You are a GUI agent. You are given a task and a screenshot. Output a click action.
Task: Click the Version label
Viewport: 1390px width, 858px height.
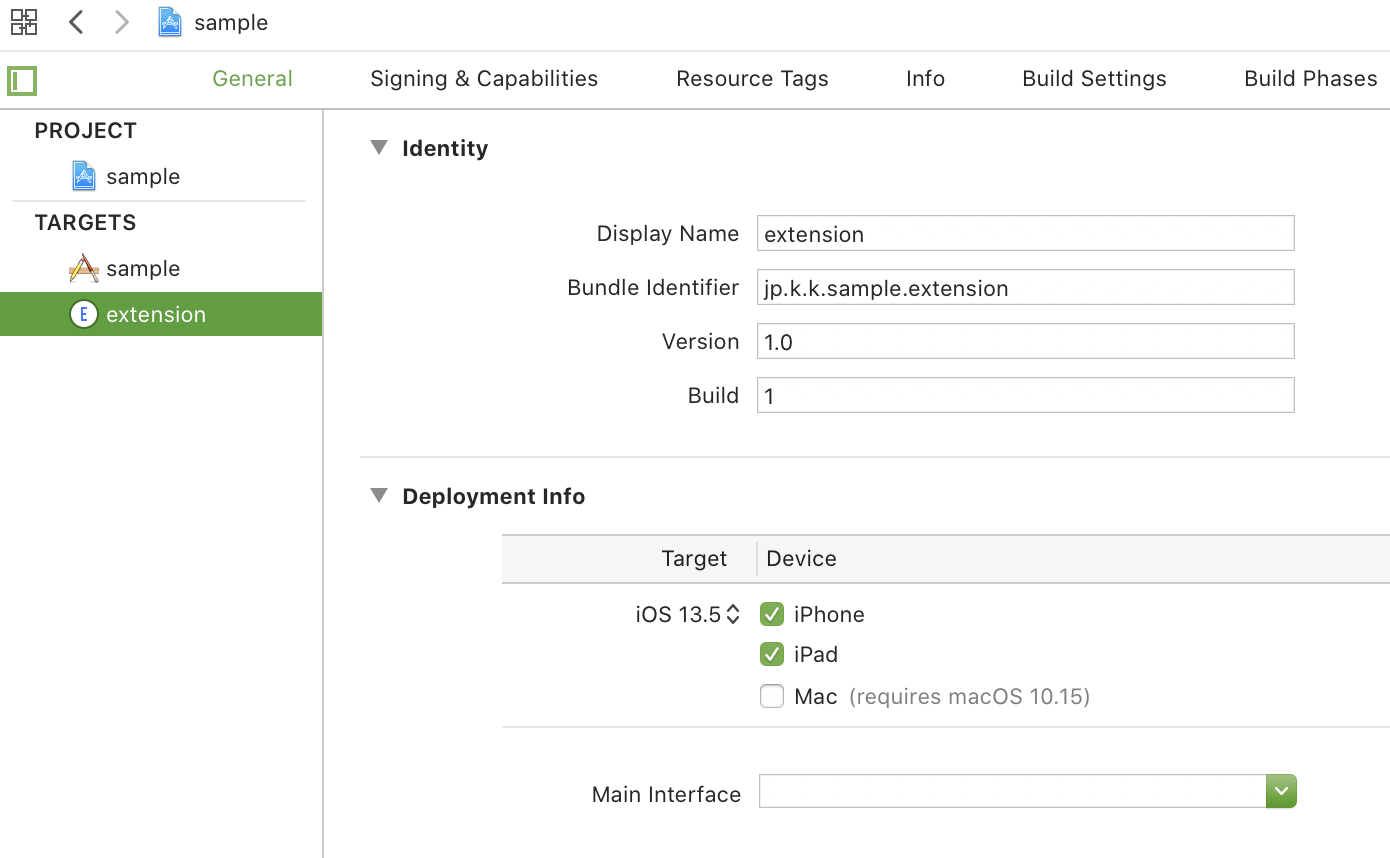click(x=700, y=341)
